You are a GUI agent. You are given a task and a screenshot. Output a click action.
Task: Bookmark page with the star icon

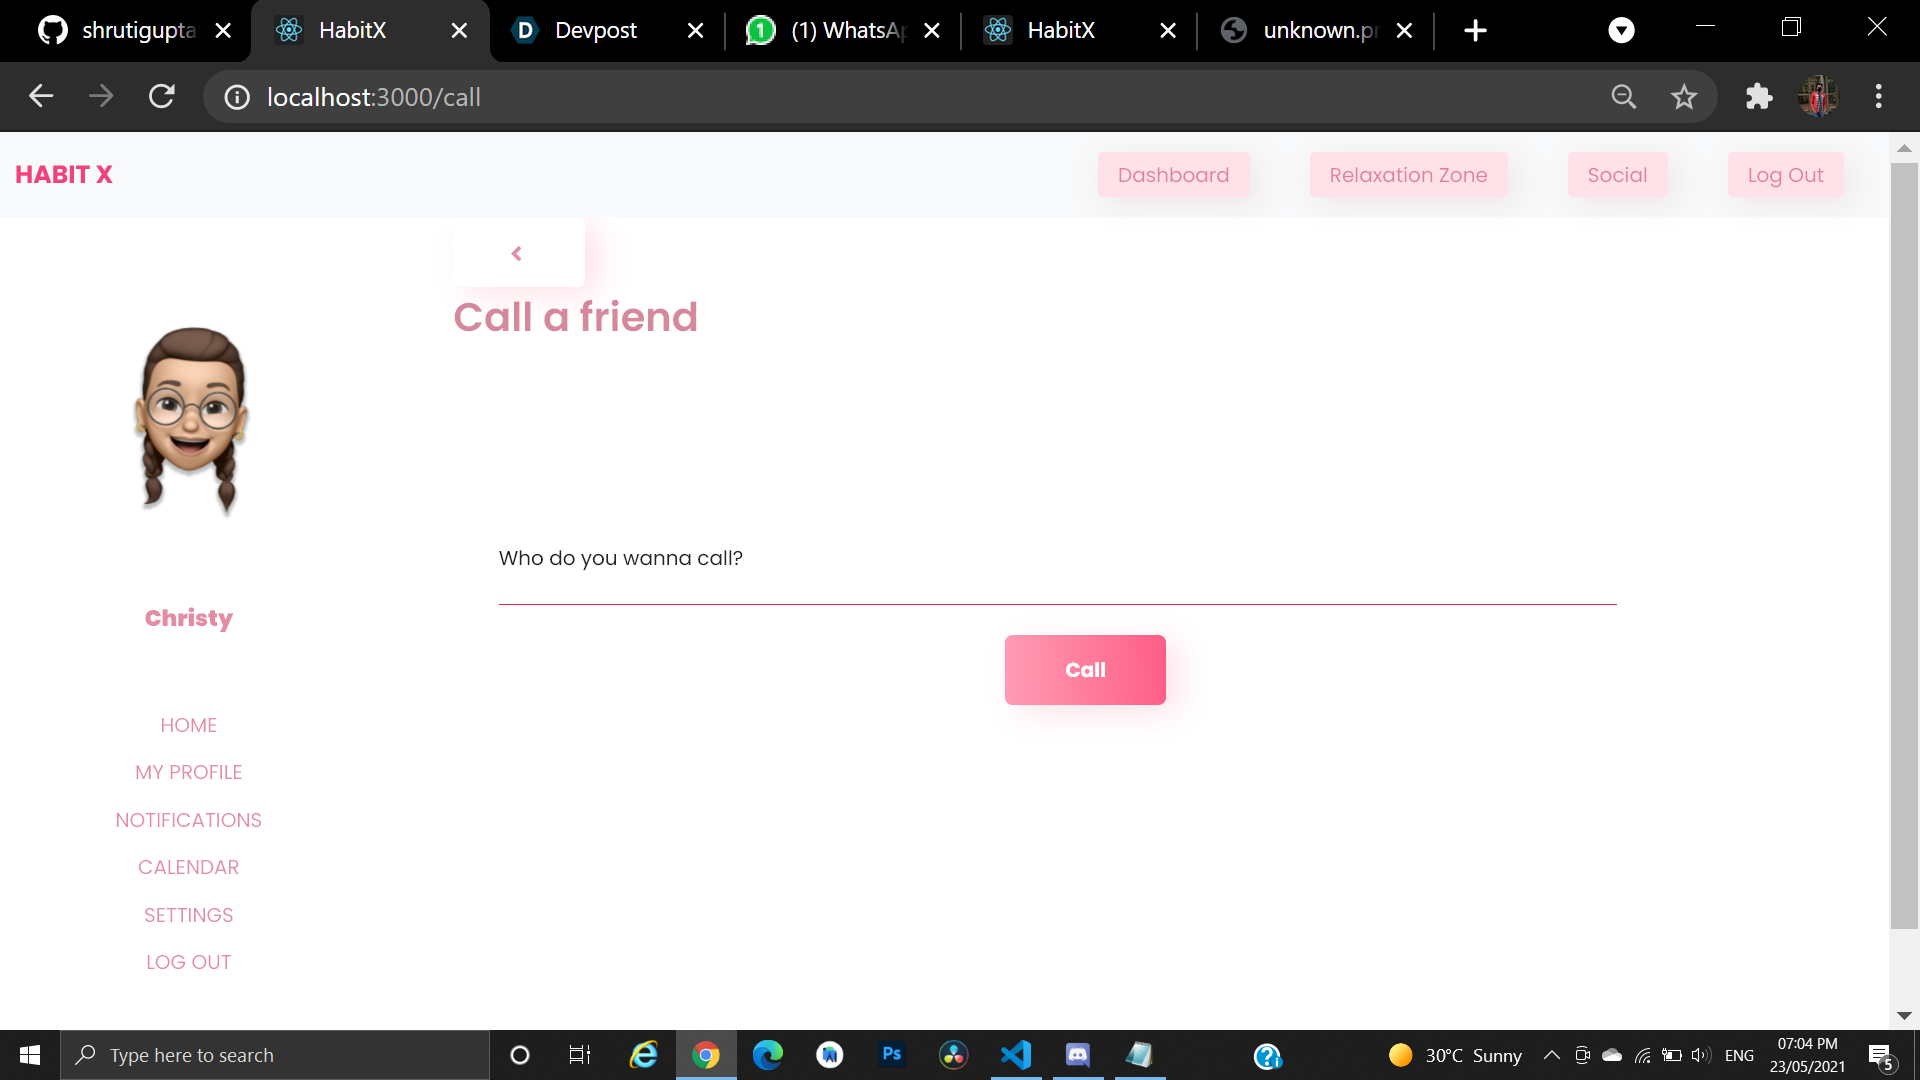click(1684, 97)
